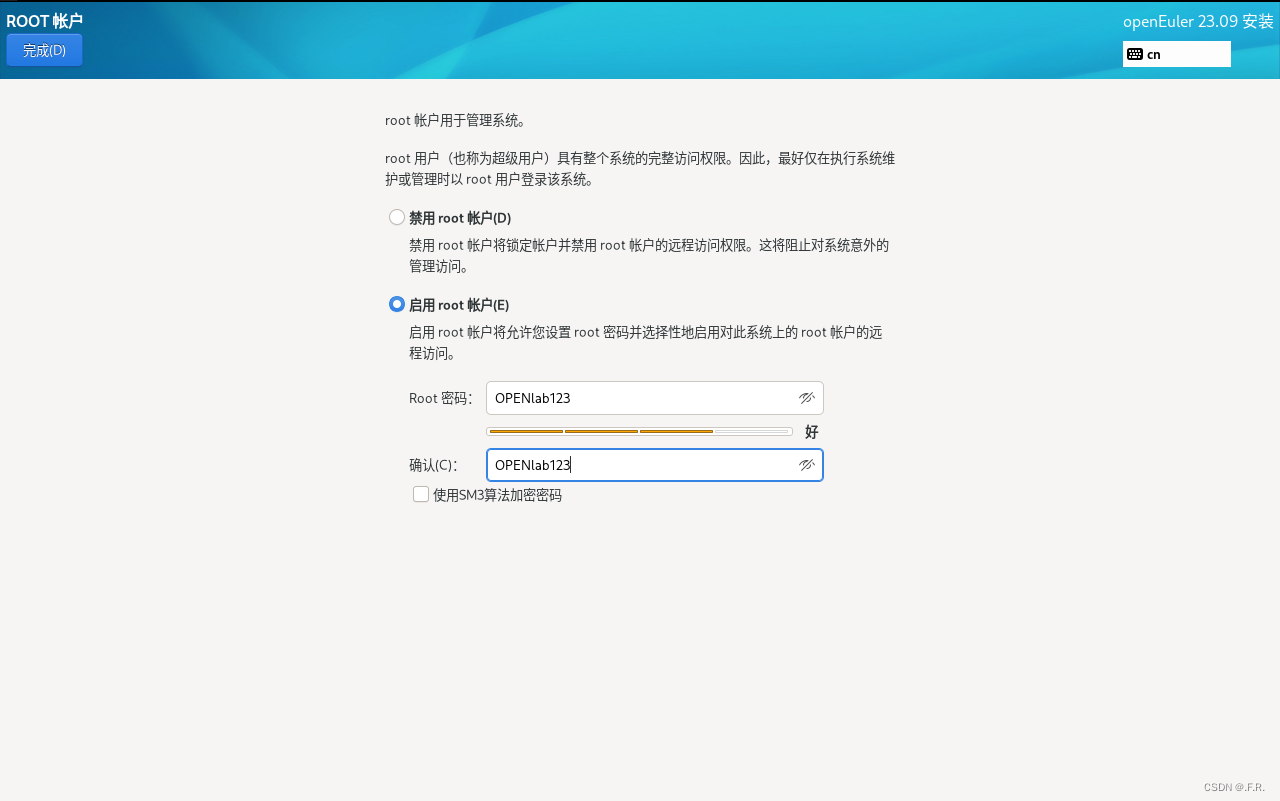The image size is (1280, 801).
Task: Focus the Root 密码 input field
Action: [x=654, y=398]
